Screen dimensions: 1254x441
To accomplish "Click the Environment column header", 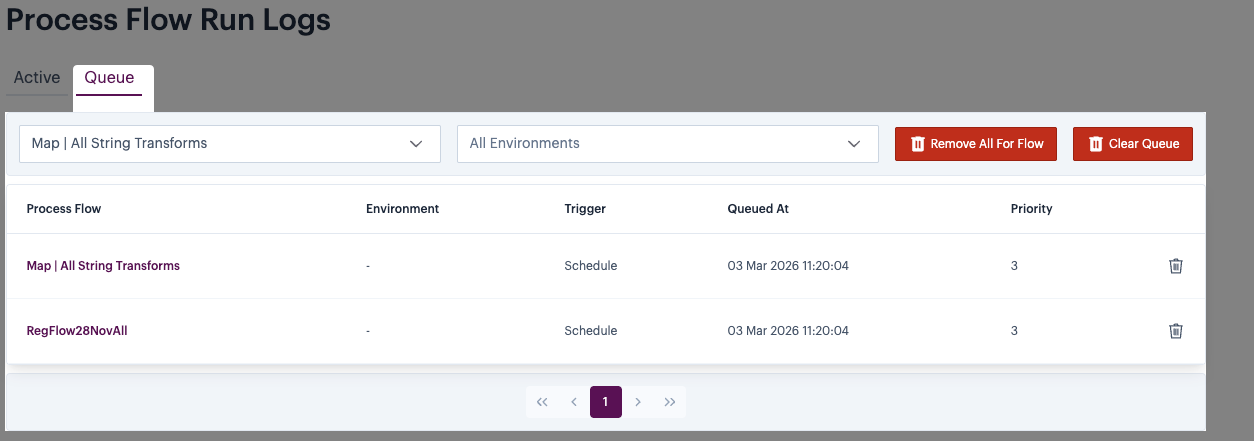I will click(x=402, y=209).
